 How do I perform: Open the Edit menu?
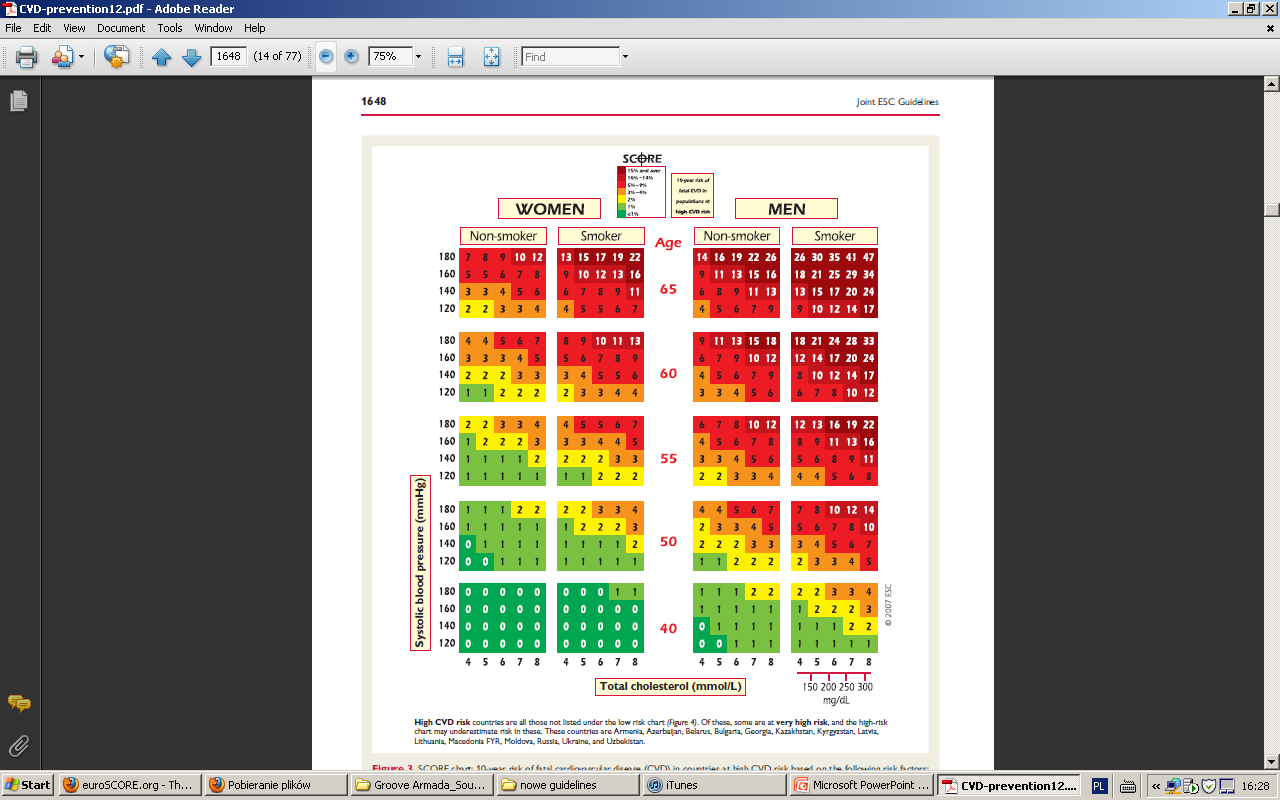(x=42, y=28)
